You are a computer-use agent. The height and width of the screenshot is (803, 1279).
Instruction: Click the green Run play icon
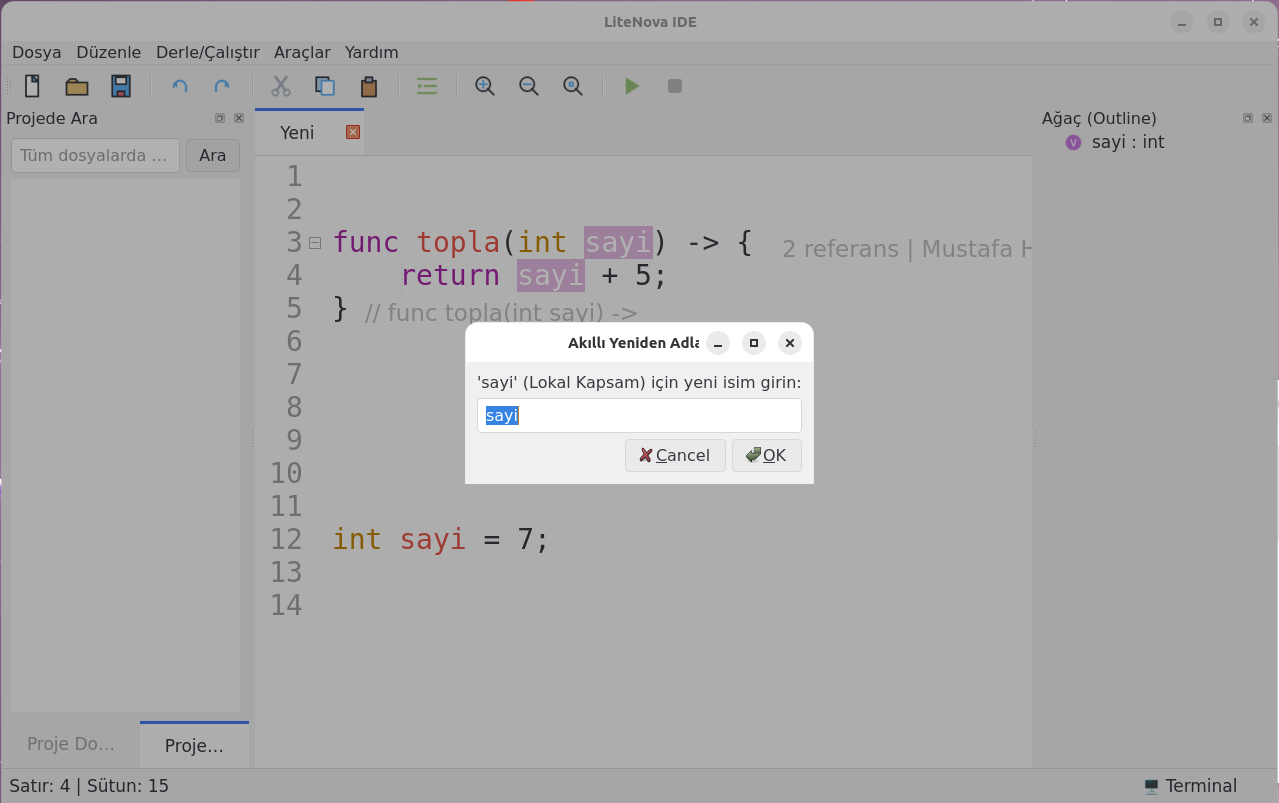[x=631, y=86]
